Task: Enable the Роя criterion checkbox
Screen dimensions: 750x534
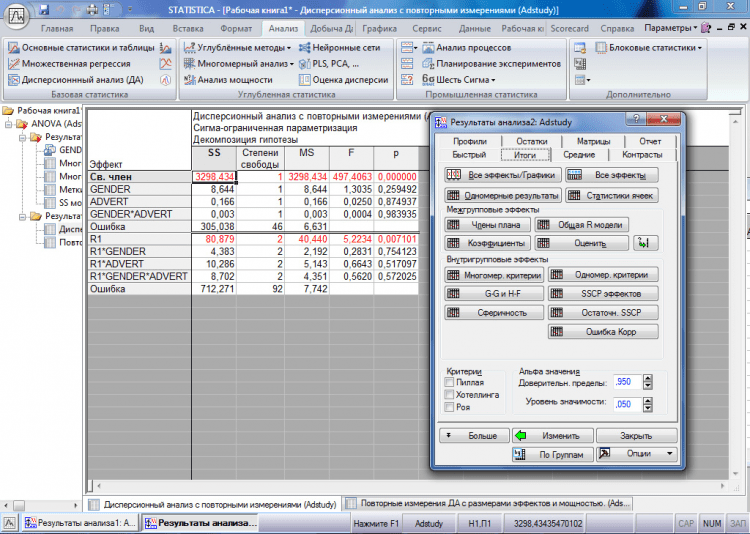Action: (x=449, y=407)
